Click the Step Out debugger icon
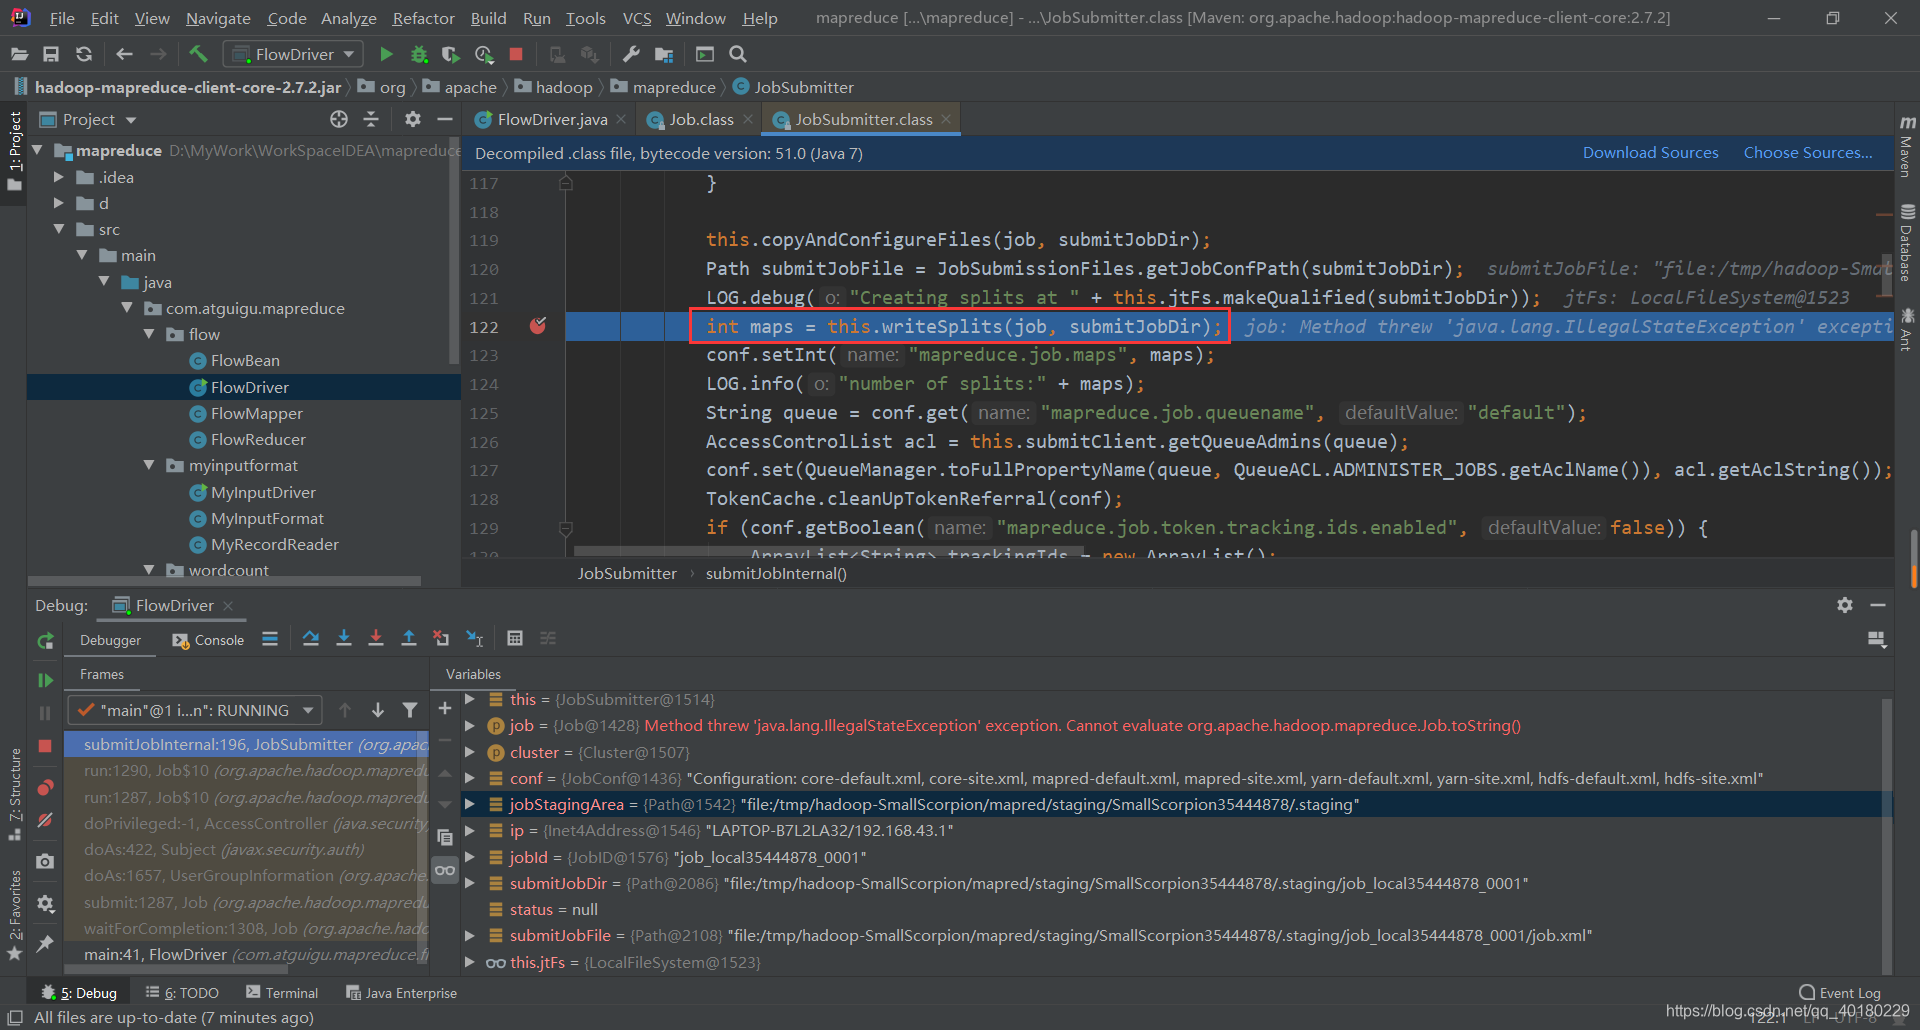This screenshot has height=1030, width=1920. [x=409, y=638]
